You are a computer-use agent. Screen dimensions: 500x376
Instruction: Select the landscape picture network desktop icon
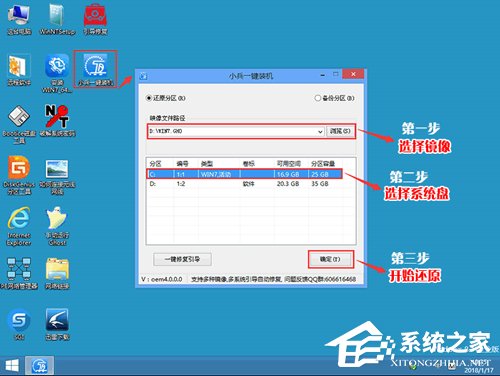(x=57, y=176)
